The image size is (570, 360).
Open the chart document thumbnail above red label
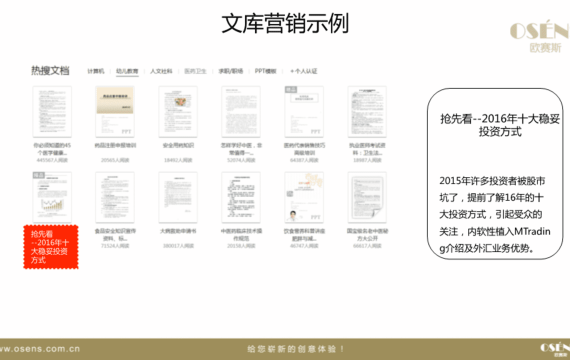[x=52, y=197]
